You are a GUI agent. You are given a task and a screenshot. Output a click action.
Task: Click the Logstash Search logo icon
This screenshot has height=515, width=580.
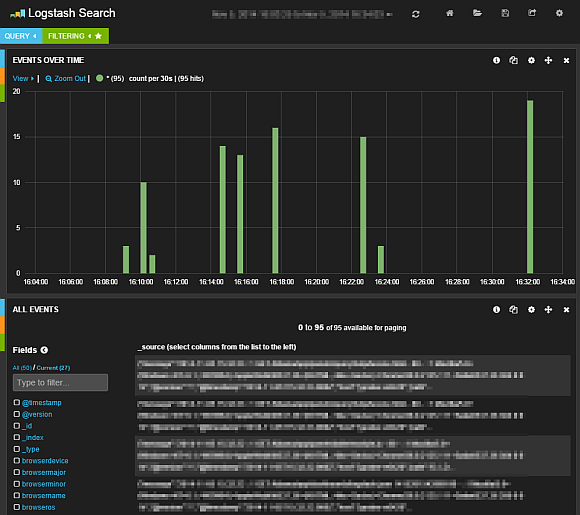17,14
